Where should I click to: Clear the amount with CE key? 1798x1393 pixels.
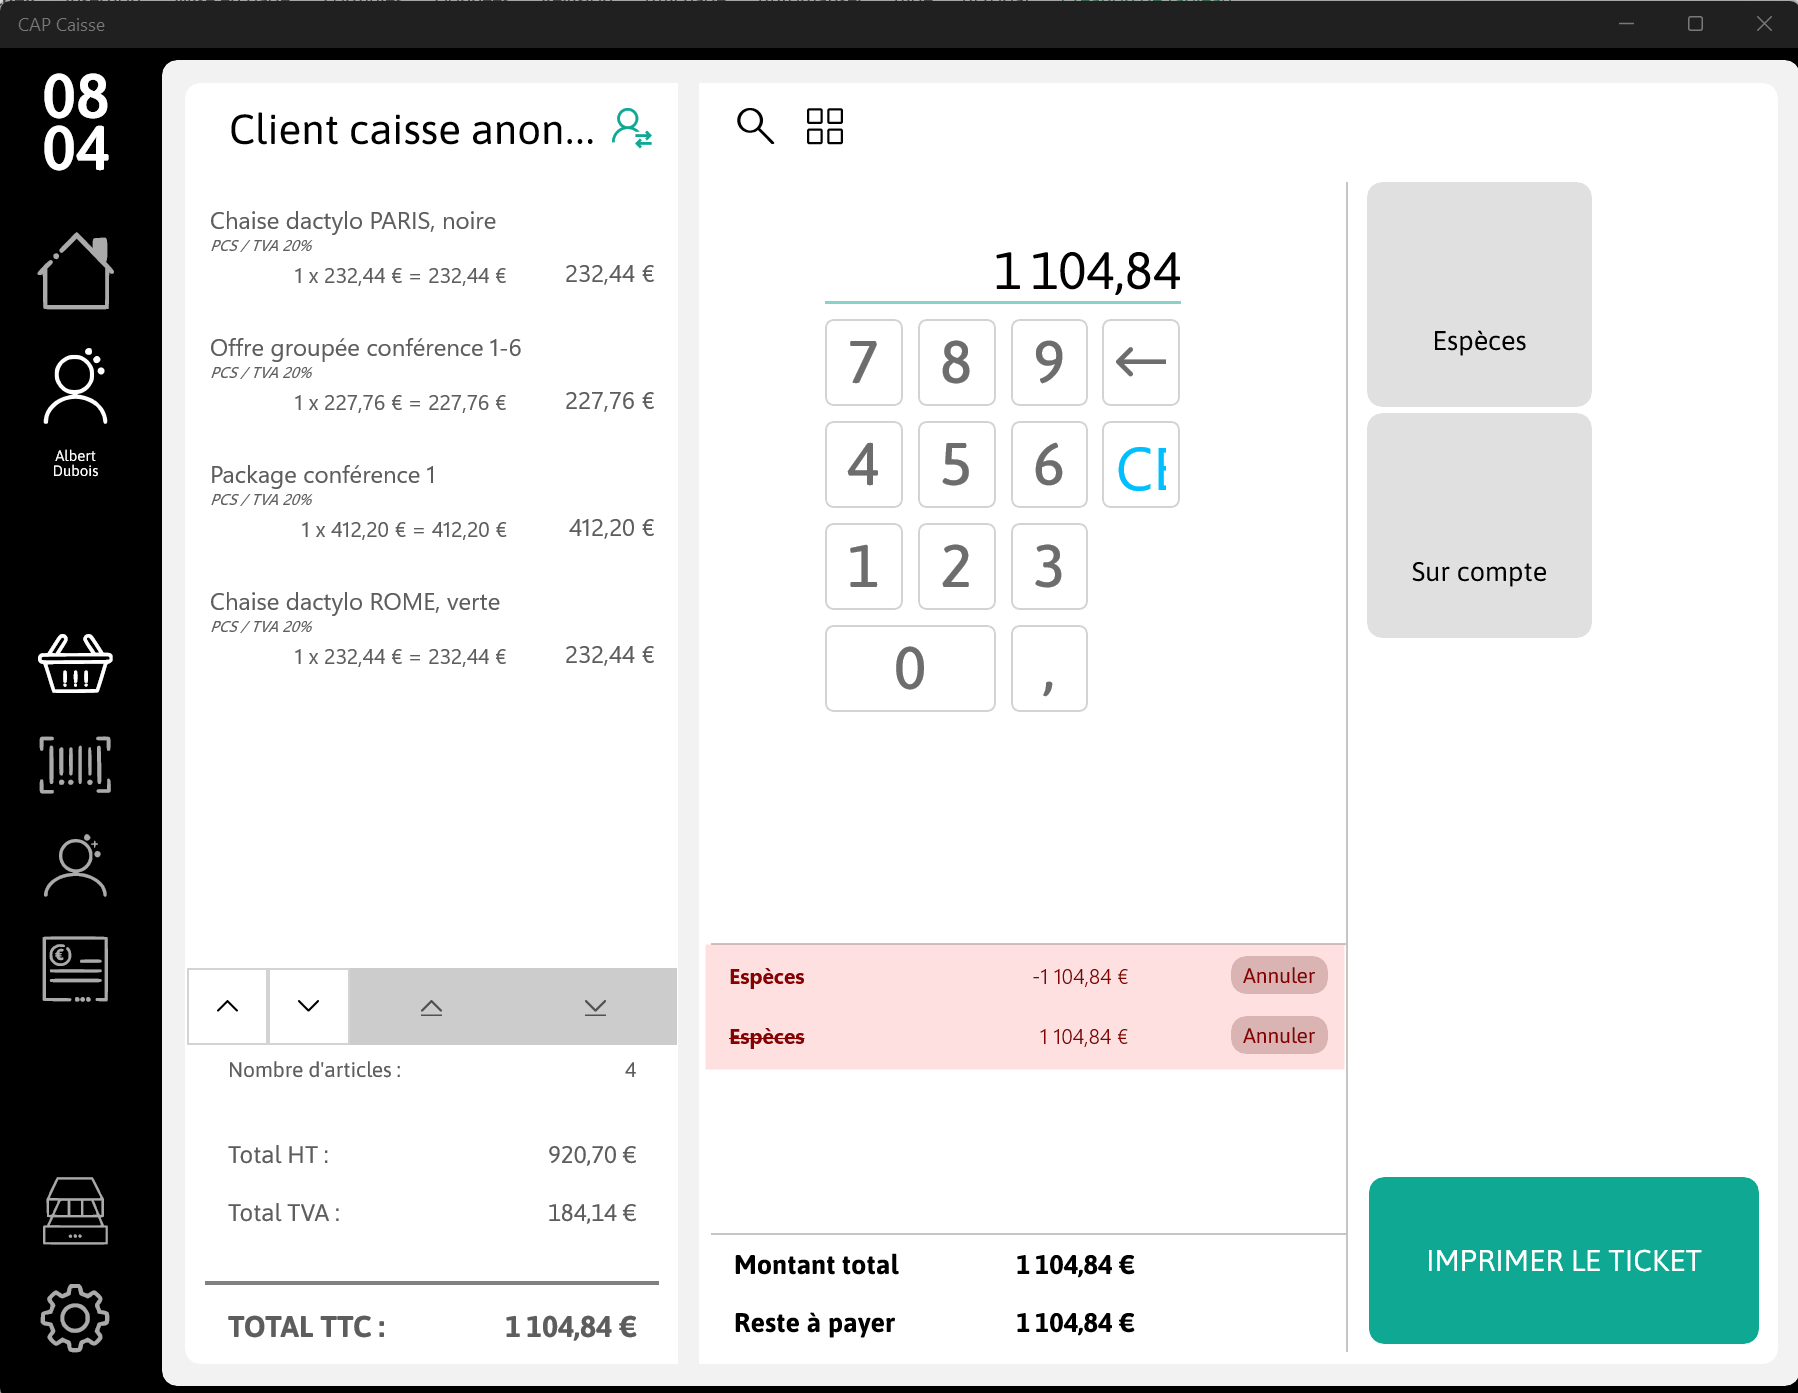(1141, 464)
